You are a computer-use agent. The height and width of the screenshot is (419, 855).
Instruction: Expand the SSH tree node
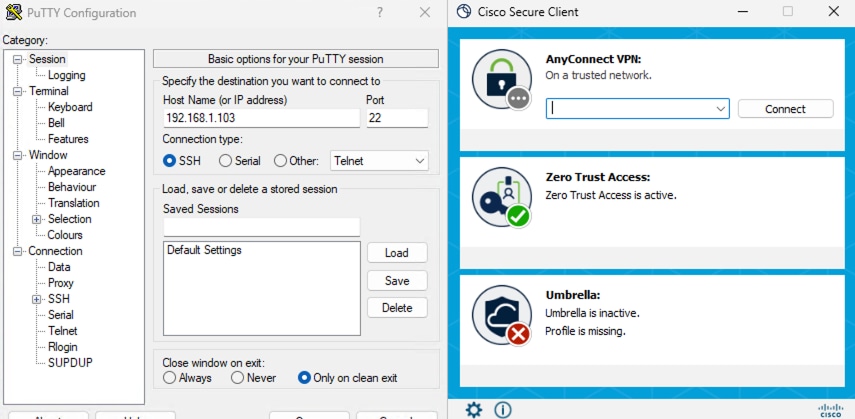coord(37,299)
